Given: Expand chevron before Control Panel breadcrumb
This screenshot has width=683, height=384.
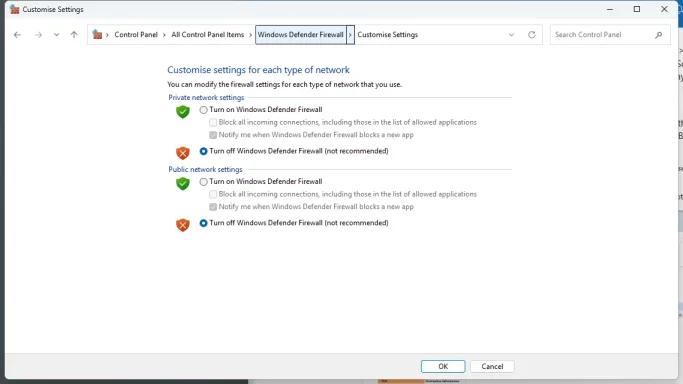Looking at the screenshot, I should [107, 35].
